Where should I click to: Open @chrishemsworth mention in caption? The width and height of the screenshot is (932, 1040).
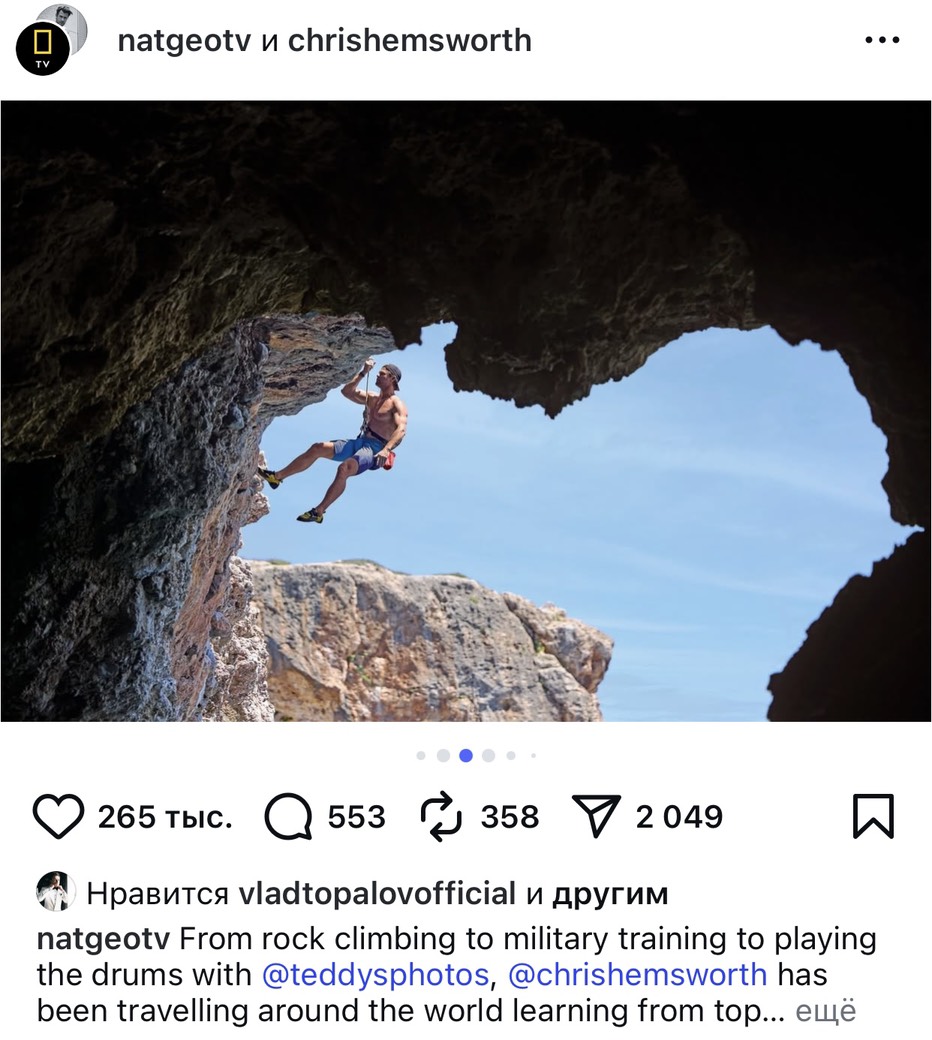coord(637,974)
